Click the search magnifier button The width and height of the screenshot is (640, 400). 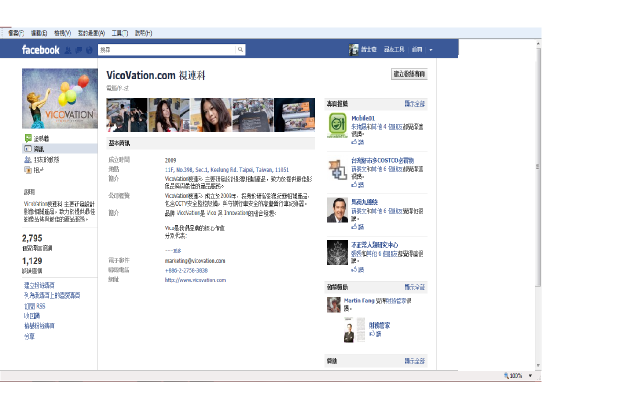(240, 50)
